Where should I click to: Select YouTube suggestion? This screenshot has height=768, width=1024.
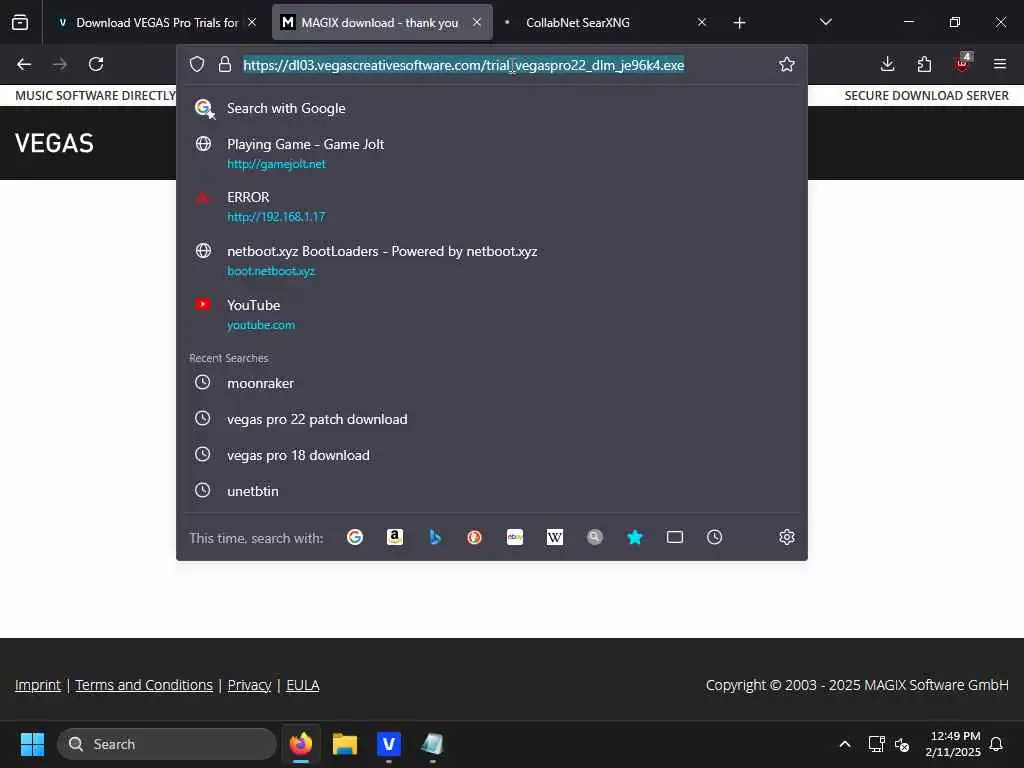[491, 315]
